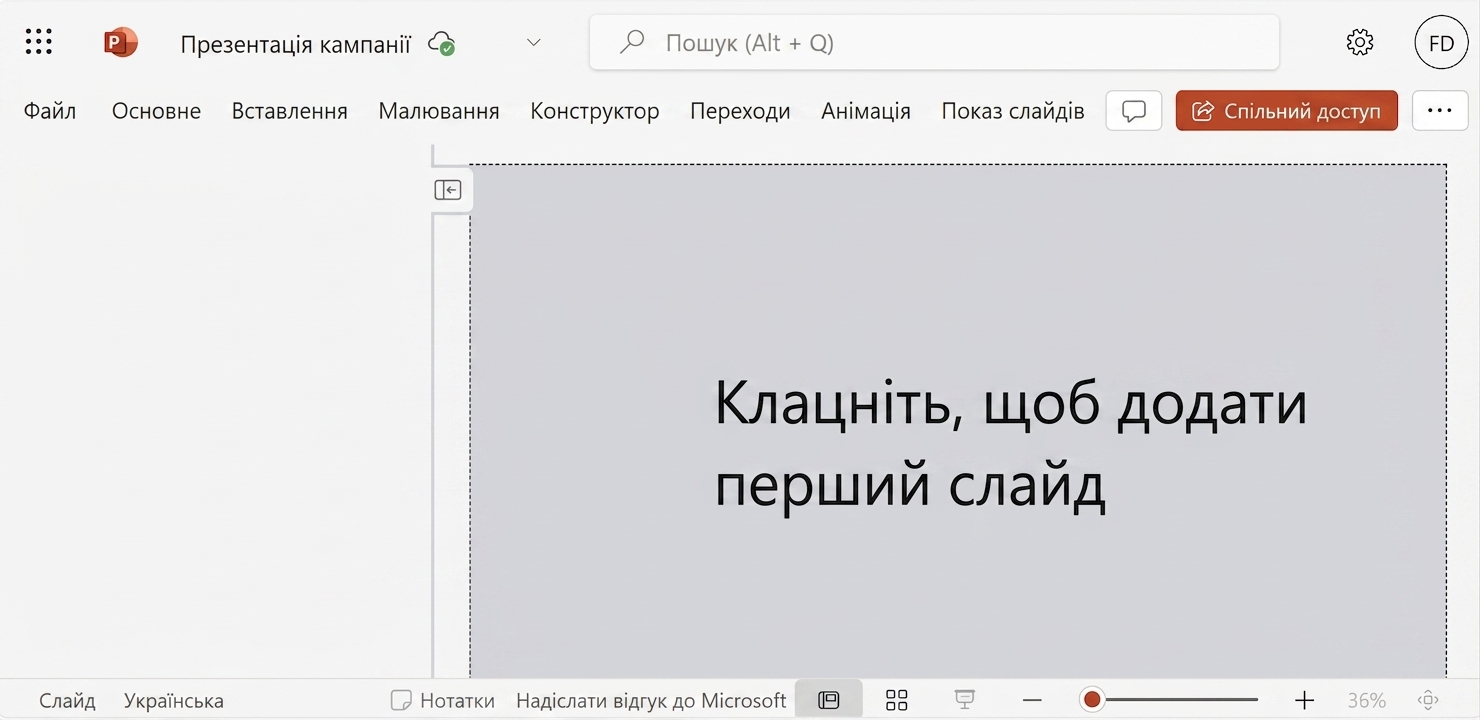Click the Пошук search field
The image size is (1480, 720).
point(934,42)
